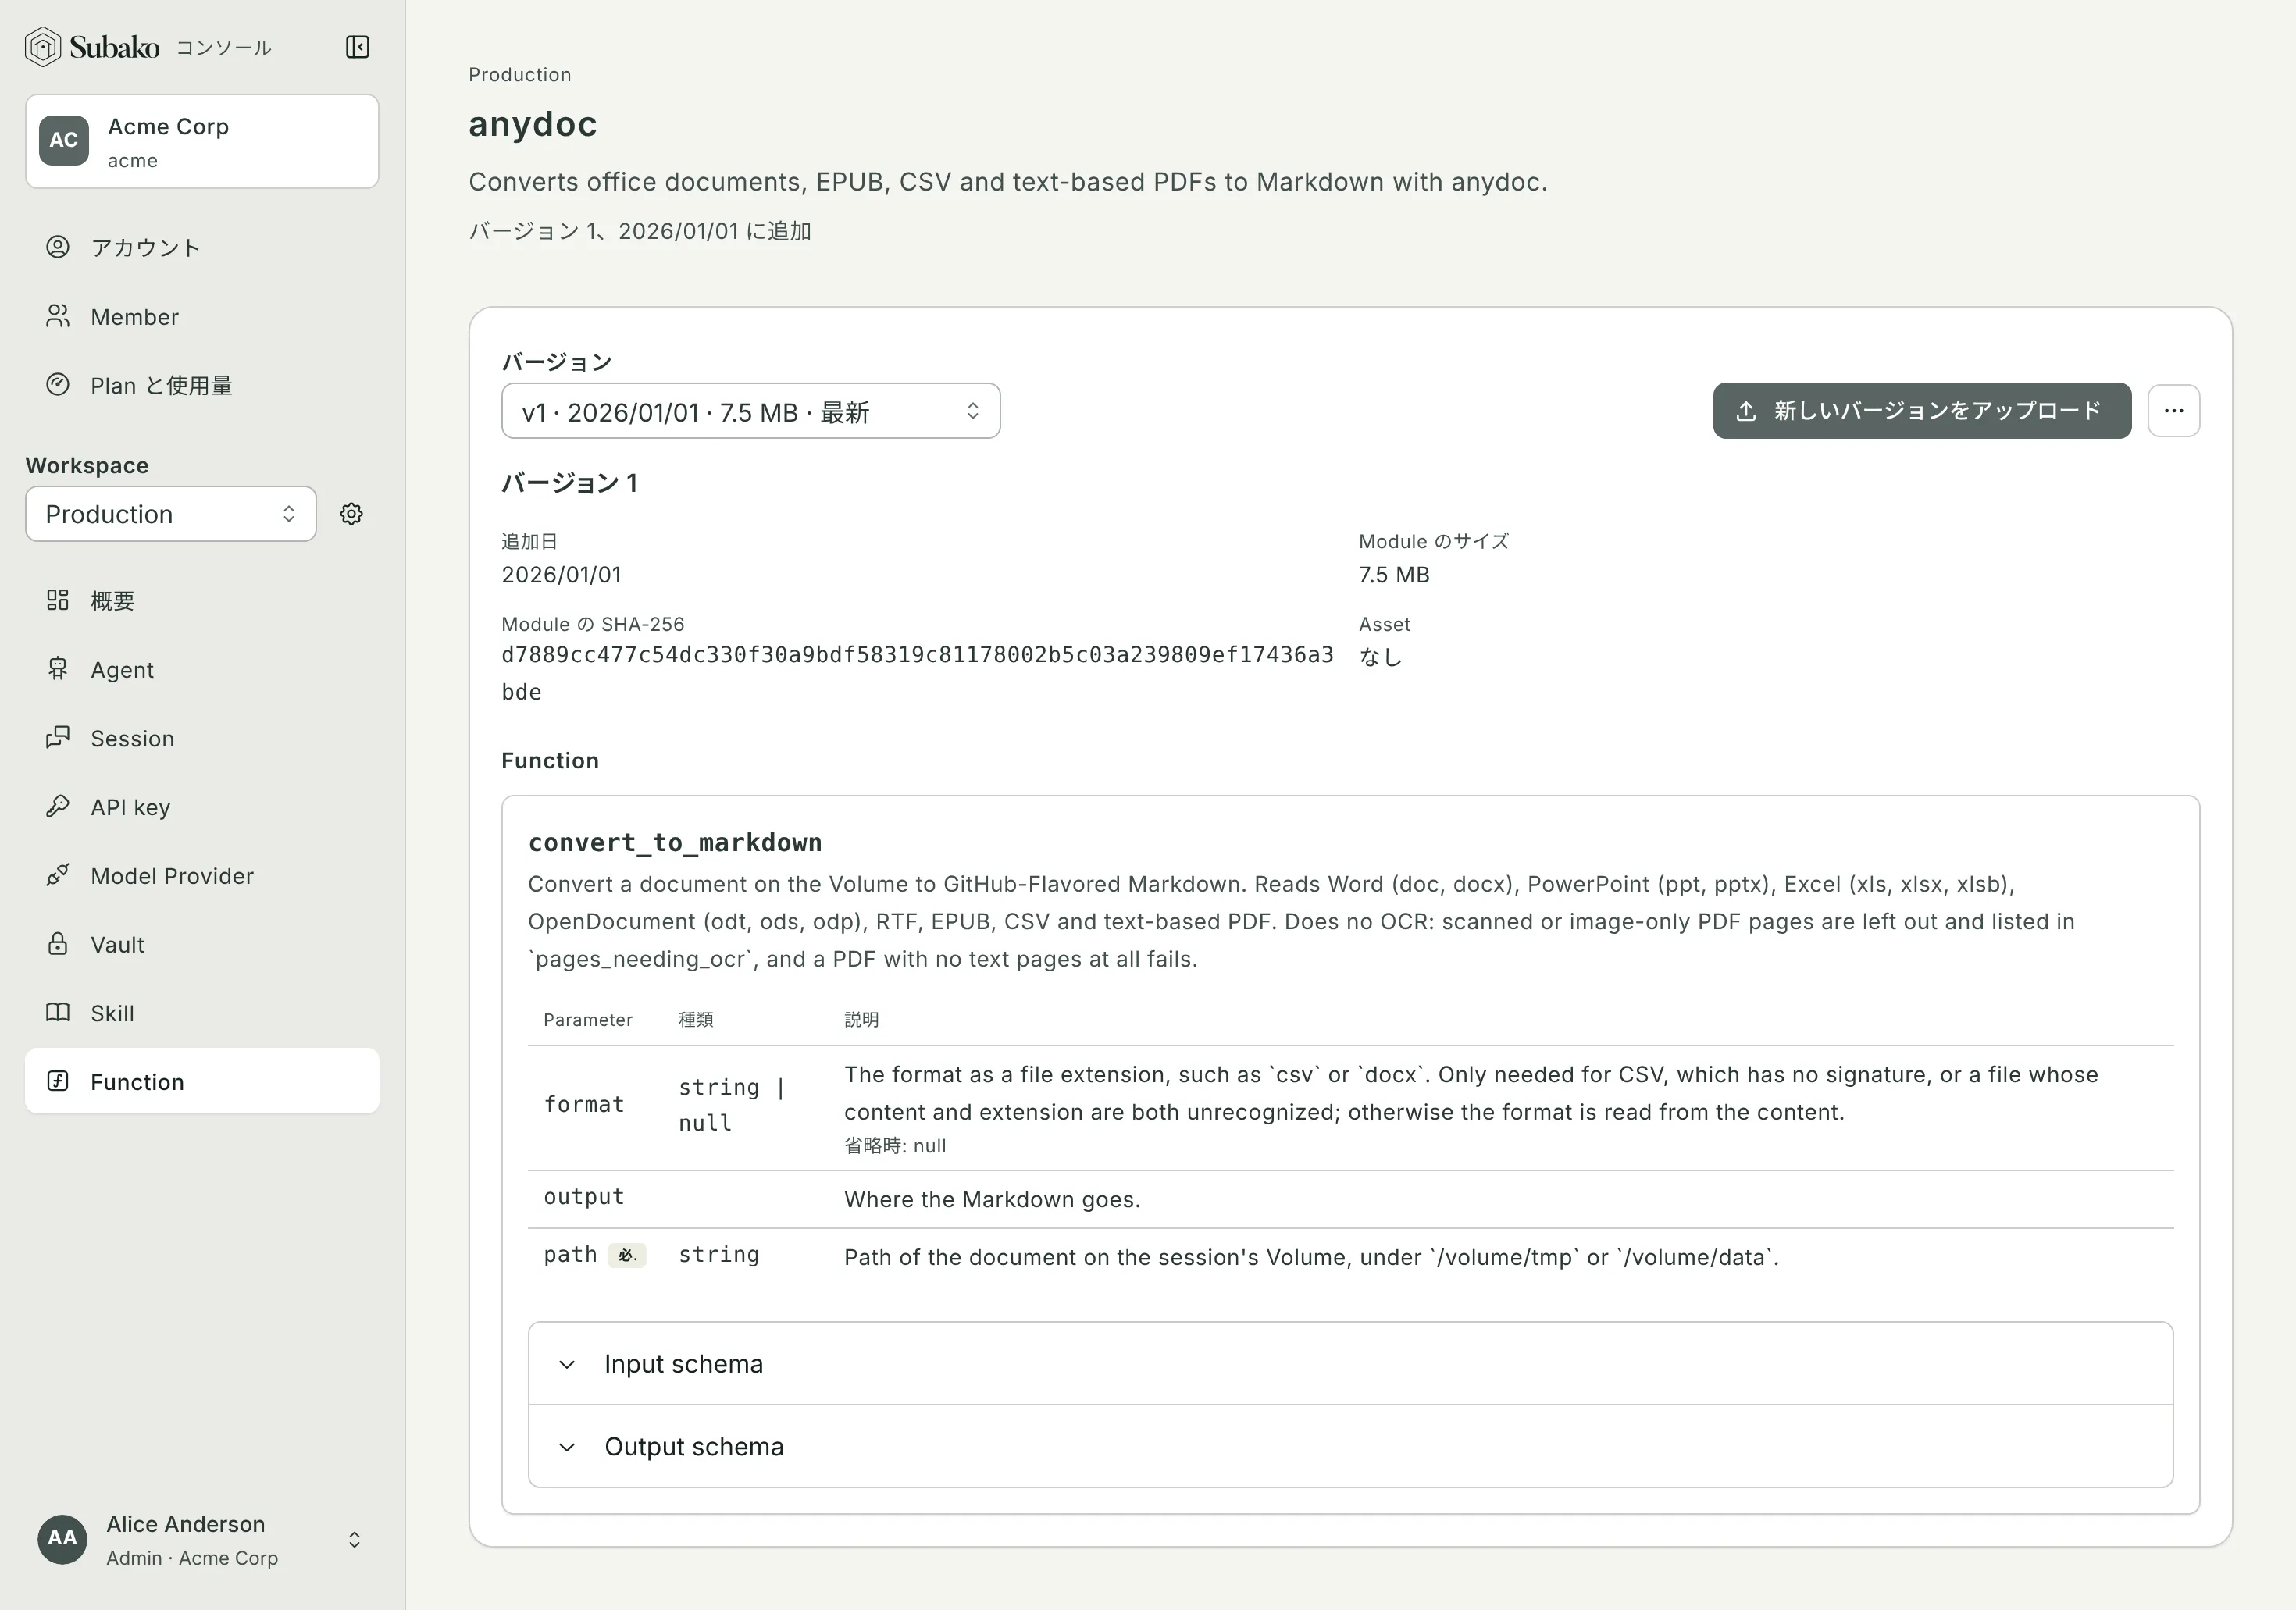This screenshot has width=2296, height=1610.
Task: Click the API key icon
Action: click(58, 806)
